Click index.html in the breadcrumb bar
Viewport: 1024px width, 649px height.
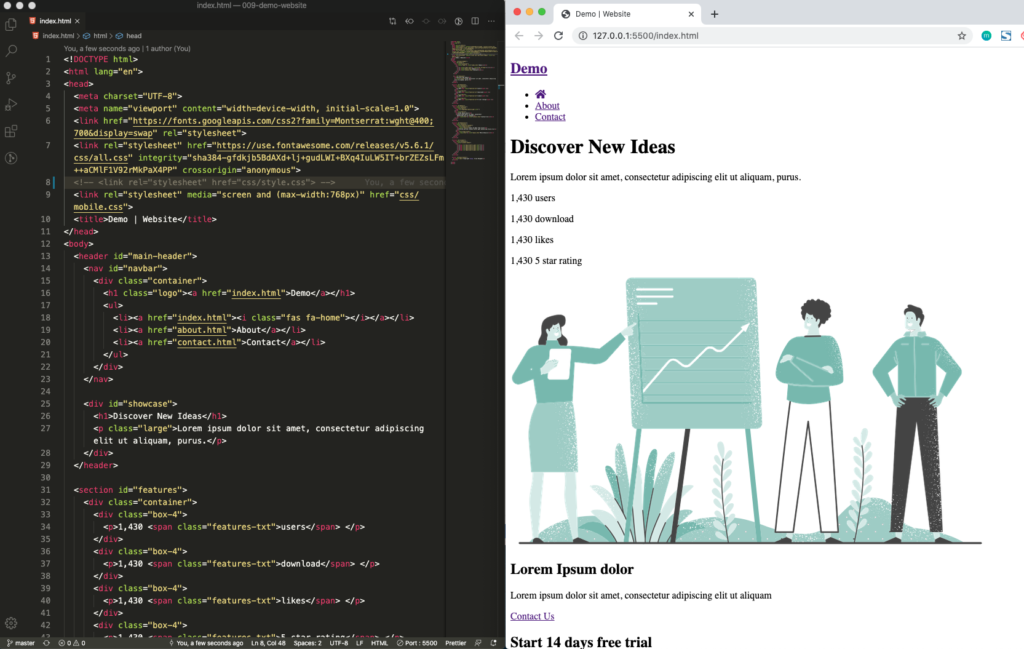(58, 36)
